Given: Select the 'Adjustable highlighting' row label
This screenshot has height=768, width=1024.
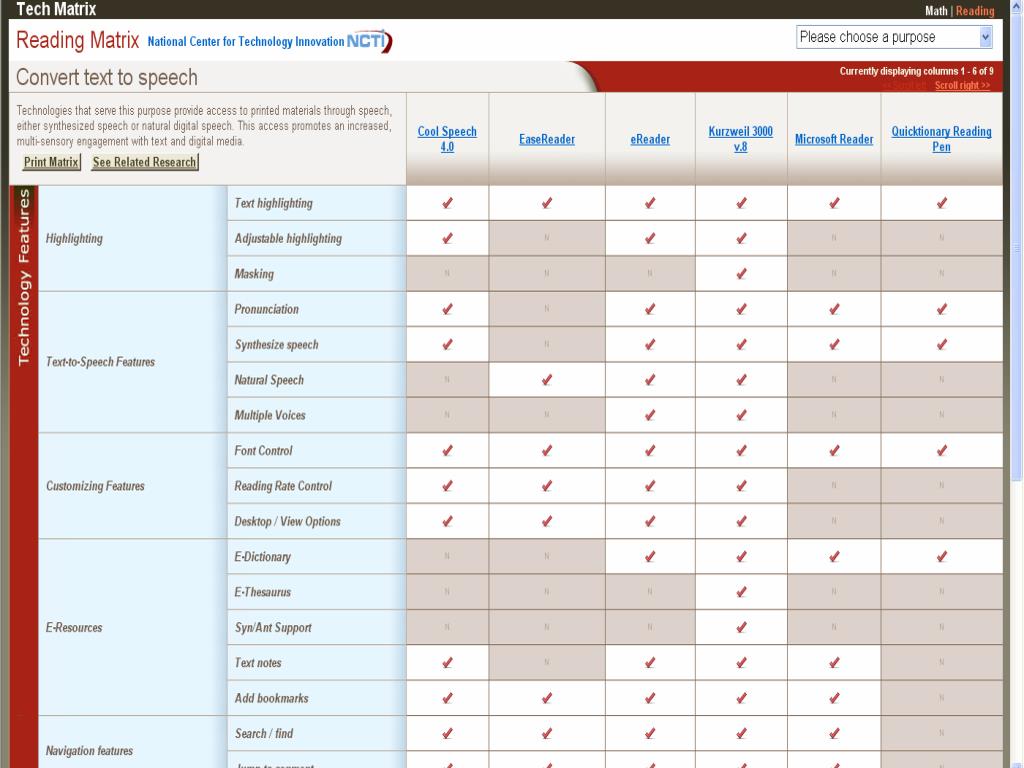Looking at the screenshot, I should (288, 239).
